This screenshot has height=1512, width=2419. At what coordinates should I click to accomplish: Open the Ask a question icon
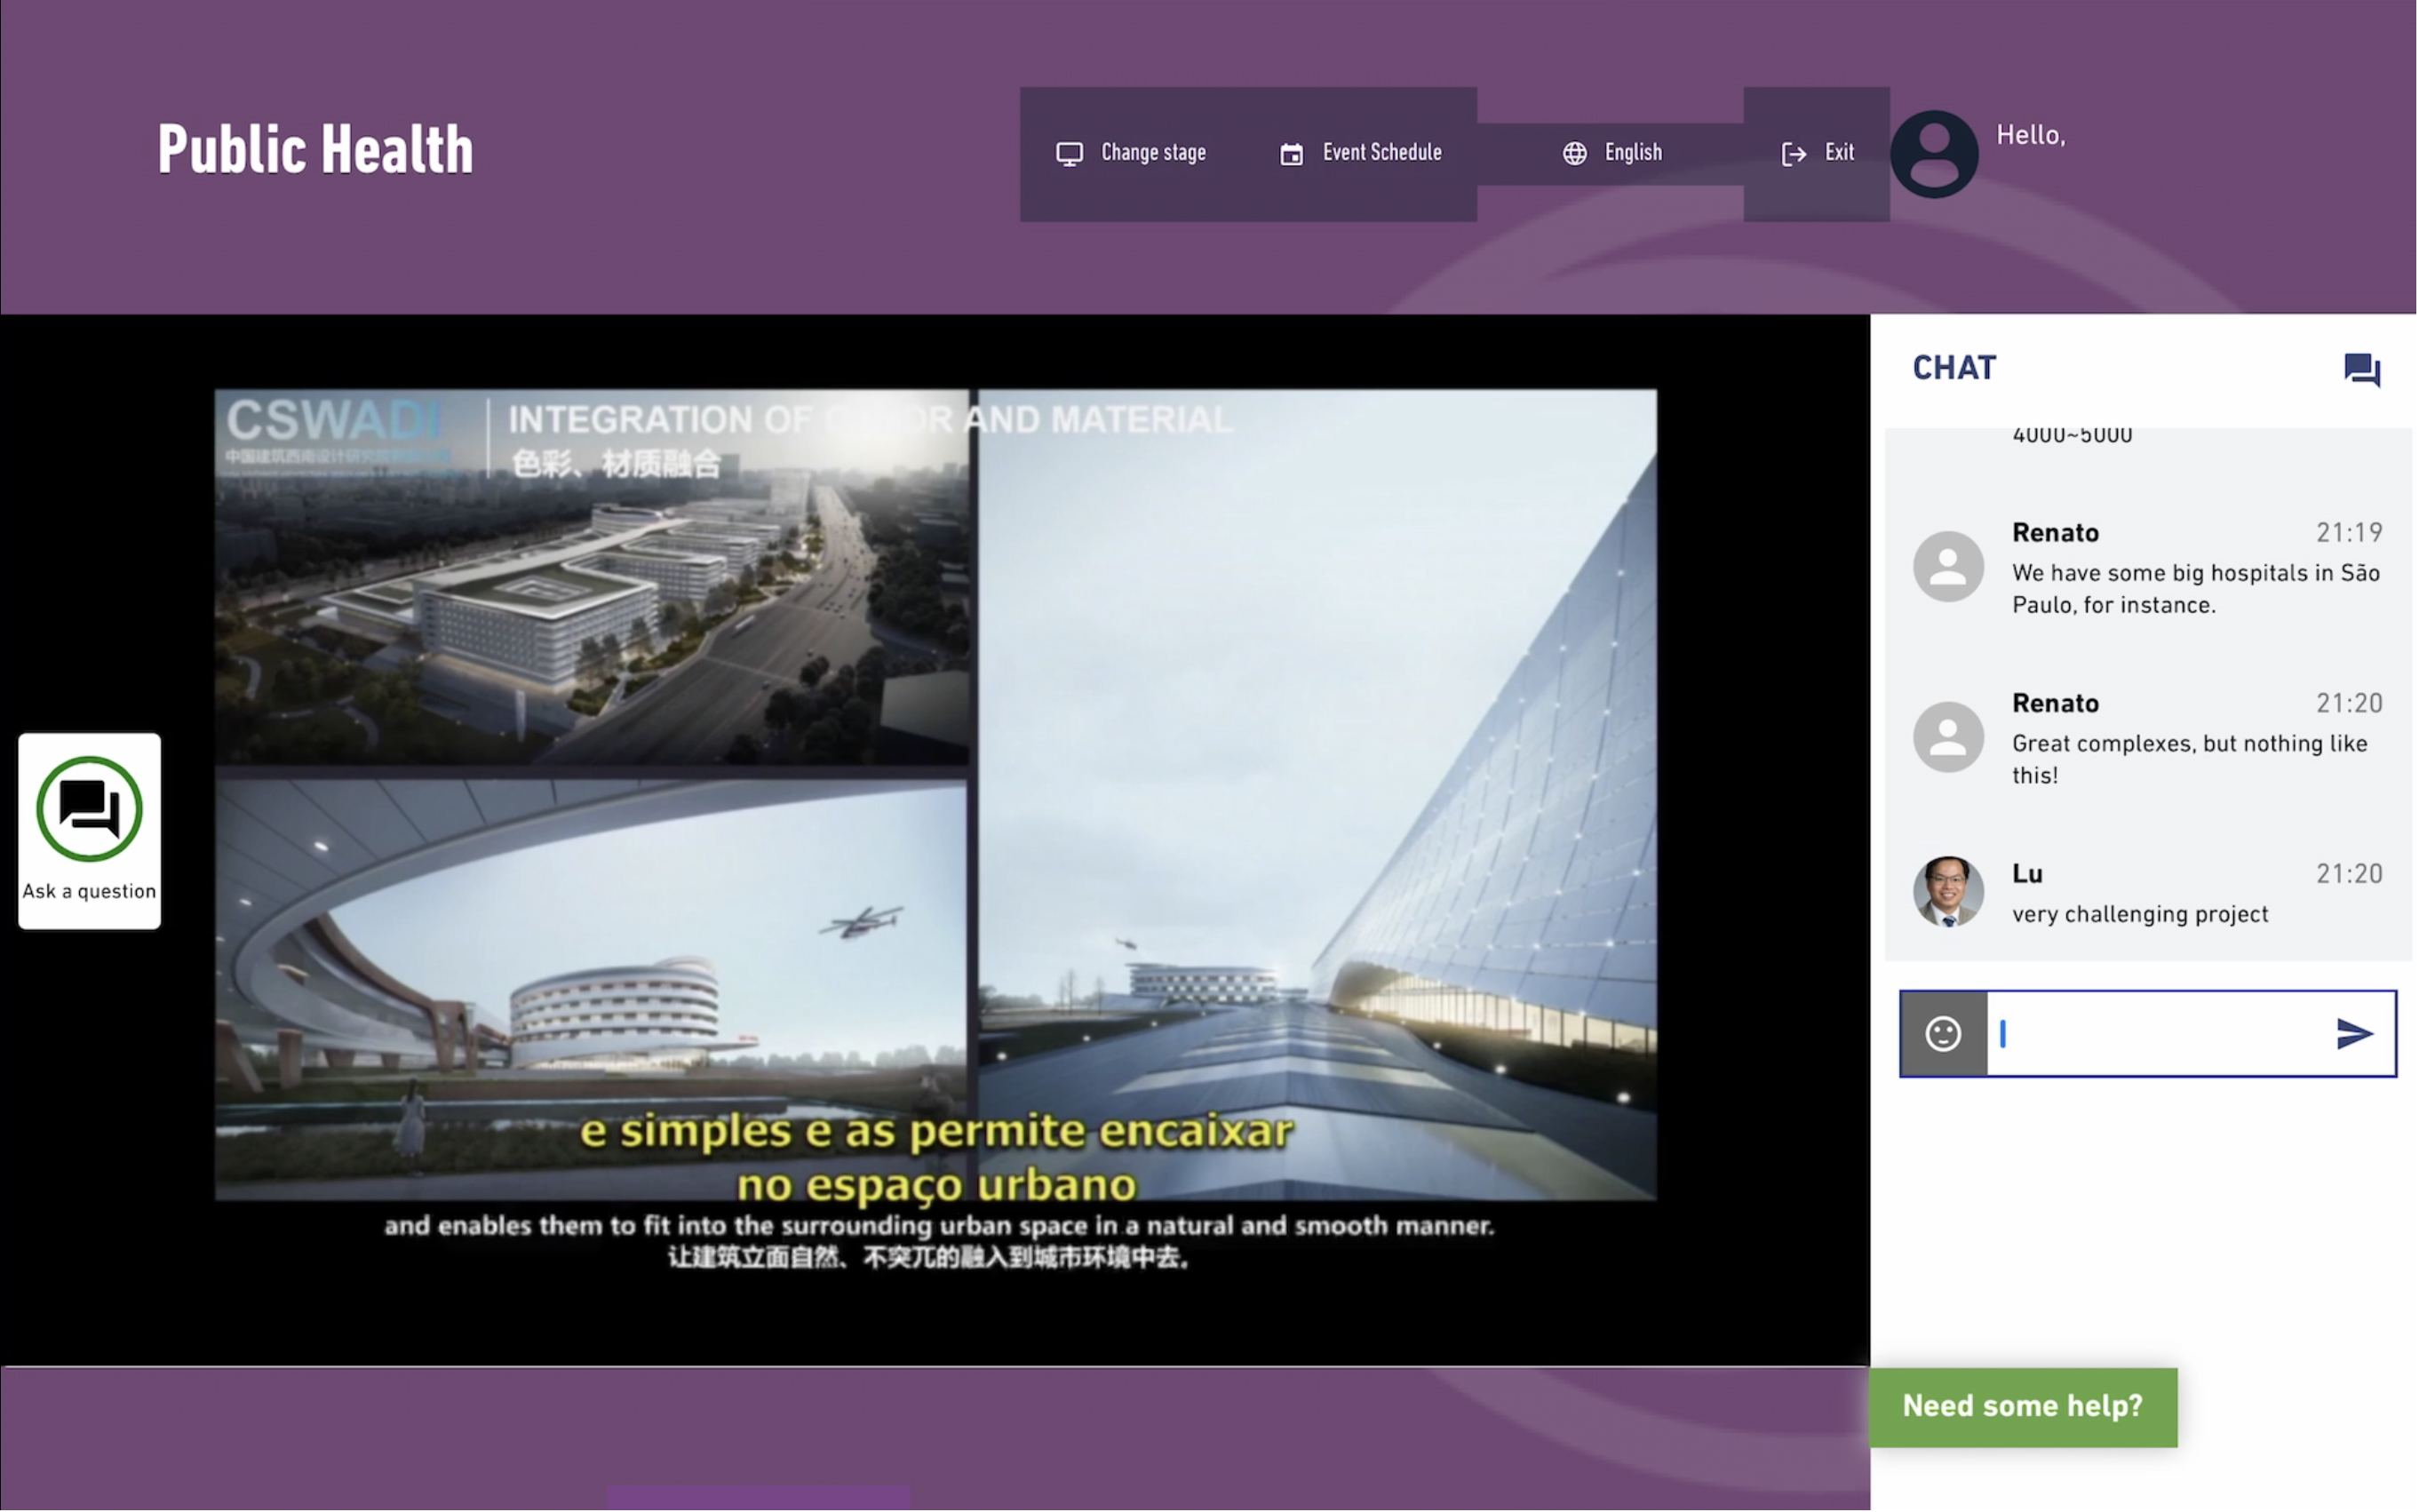pos(89,809)
